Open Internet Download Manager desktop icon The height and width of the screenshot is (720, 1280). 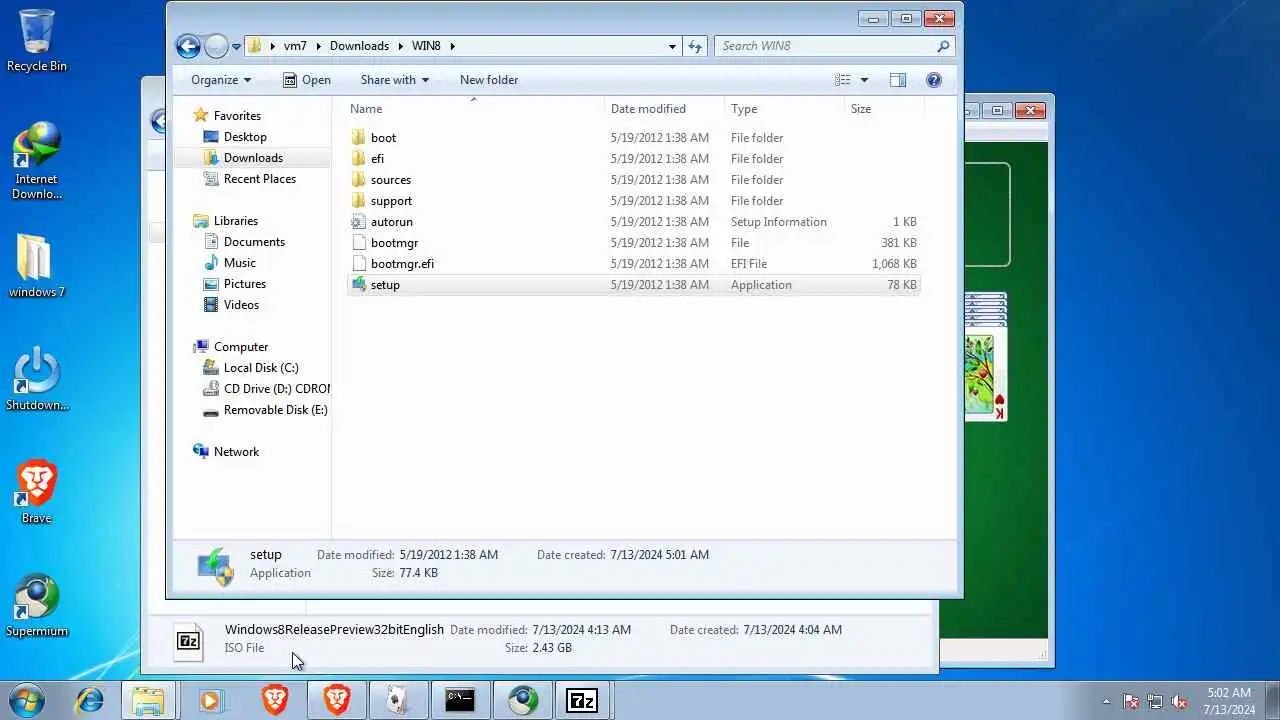37,160
